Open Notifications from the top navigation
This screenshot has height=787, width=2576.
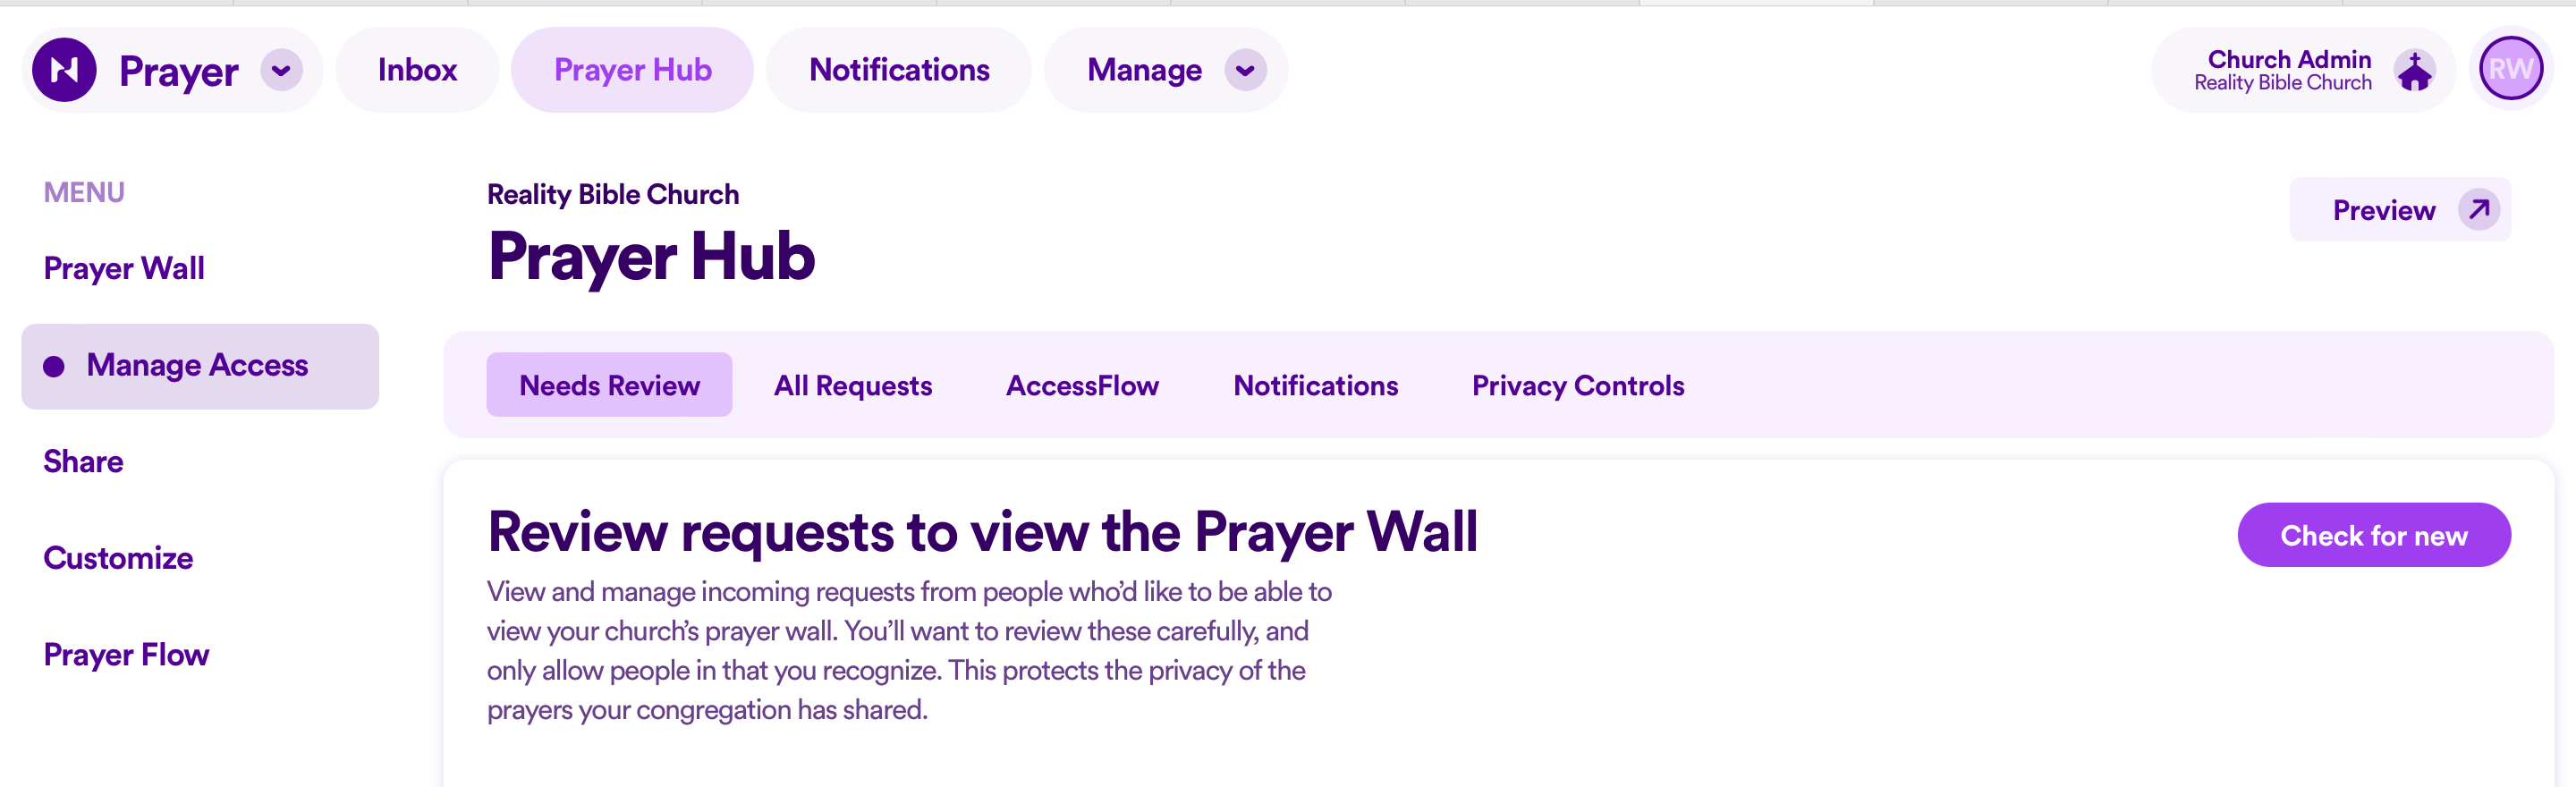899,69
